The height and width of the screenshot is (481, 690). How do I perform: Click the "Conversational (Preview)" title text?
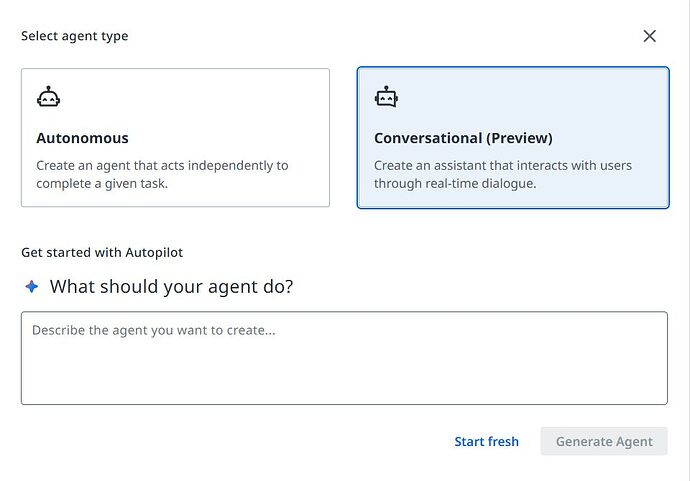[463, 138]
